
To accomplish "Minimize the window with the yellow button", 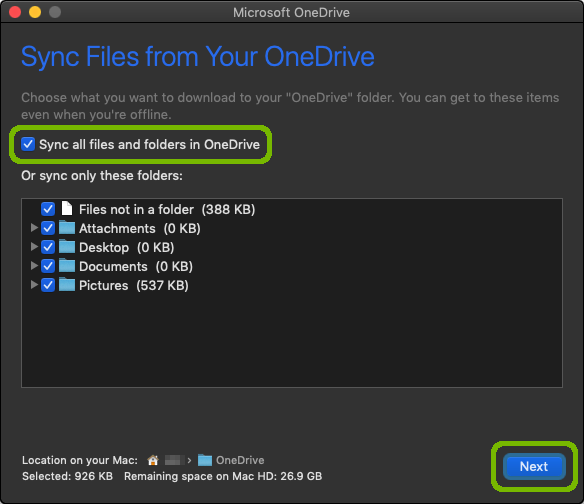I will point(35,12).
